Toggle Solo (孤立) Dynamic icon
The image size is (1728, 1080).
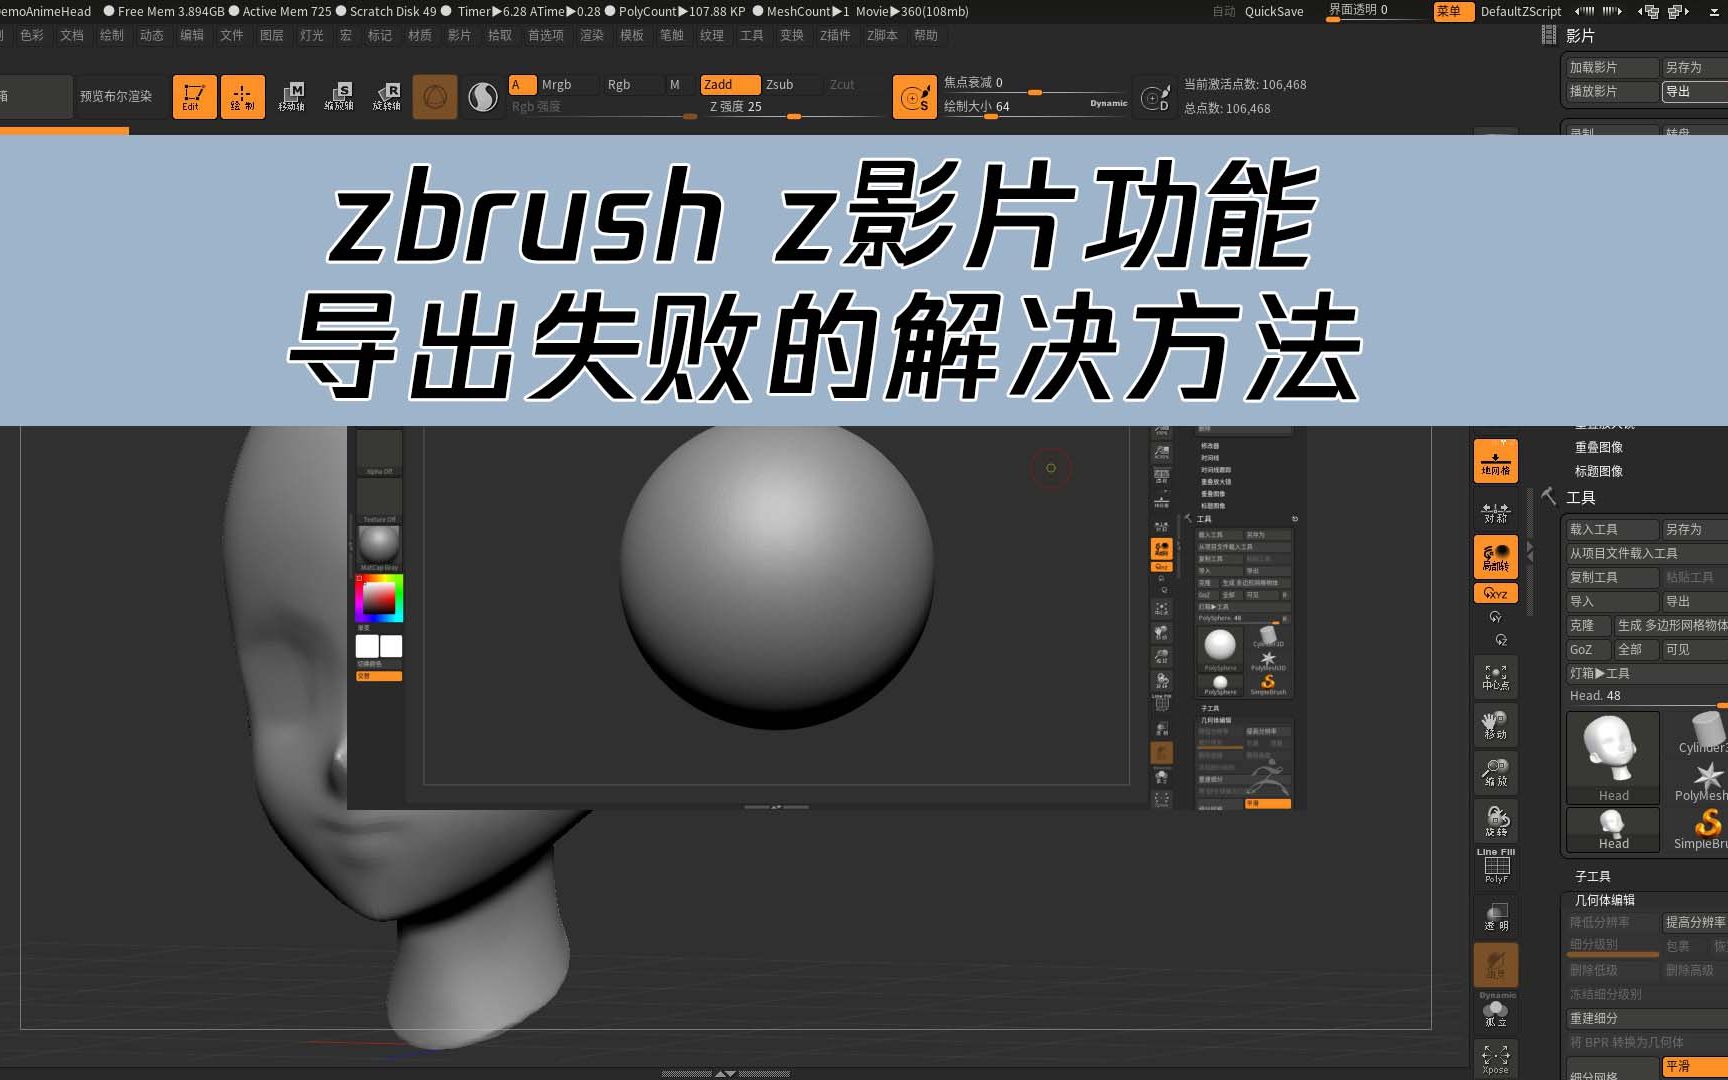(1496, 1011)
